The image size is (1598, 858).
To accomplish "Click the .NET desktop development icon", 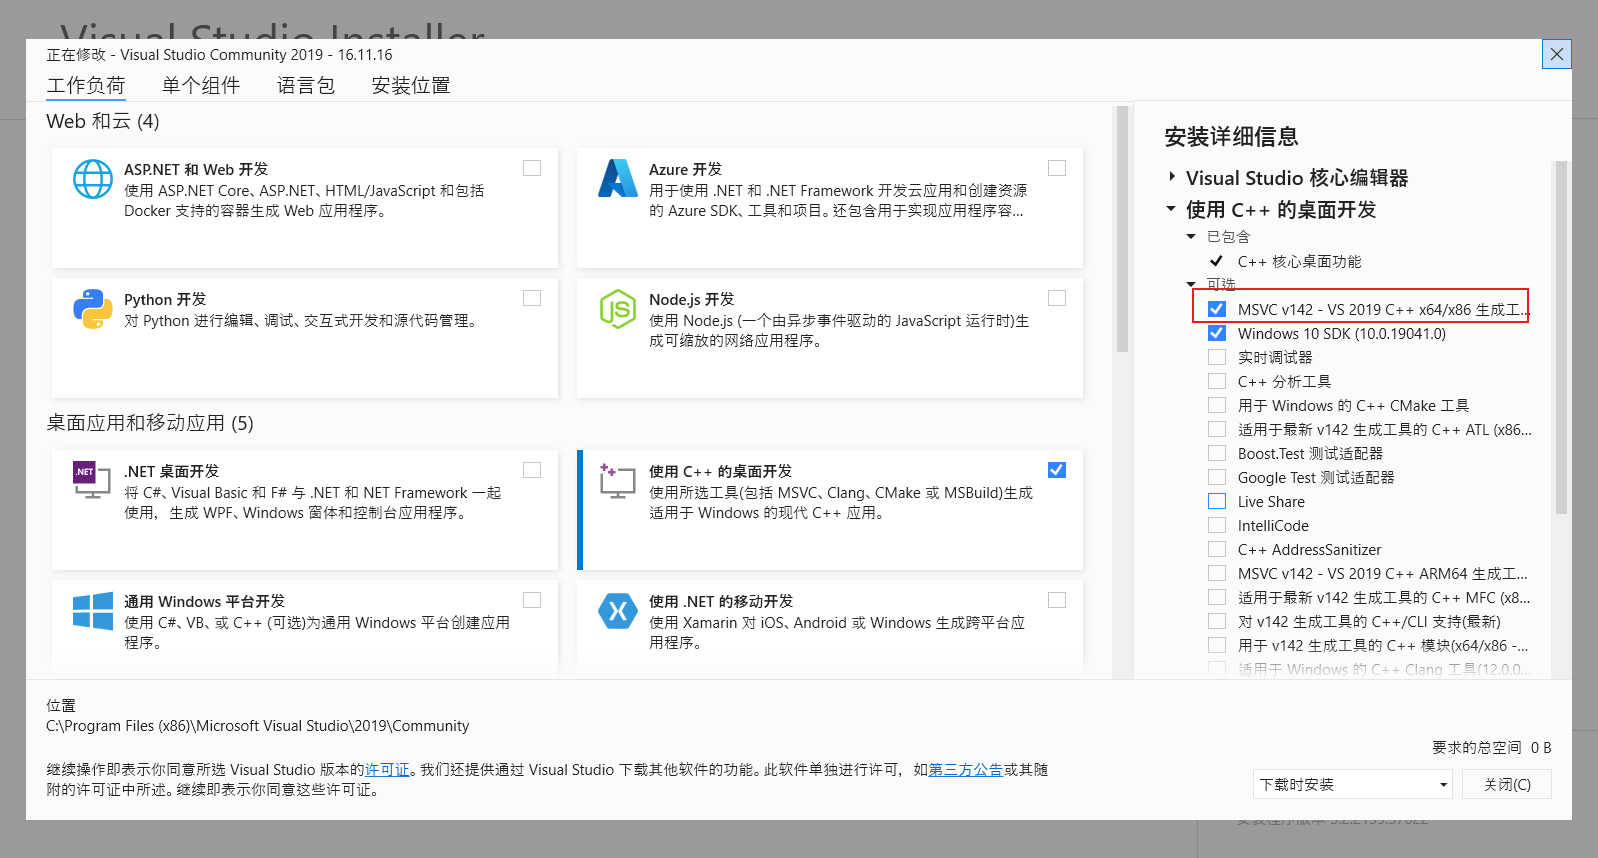I will click(92, 480).
